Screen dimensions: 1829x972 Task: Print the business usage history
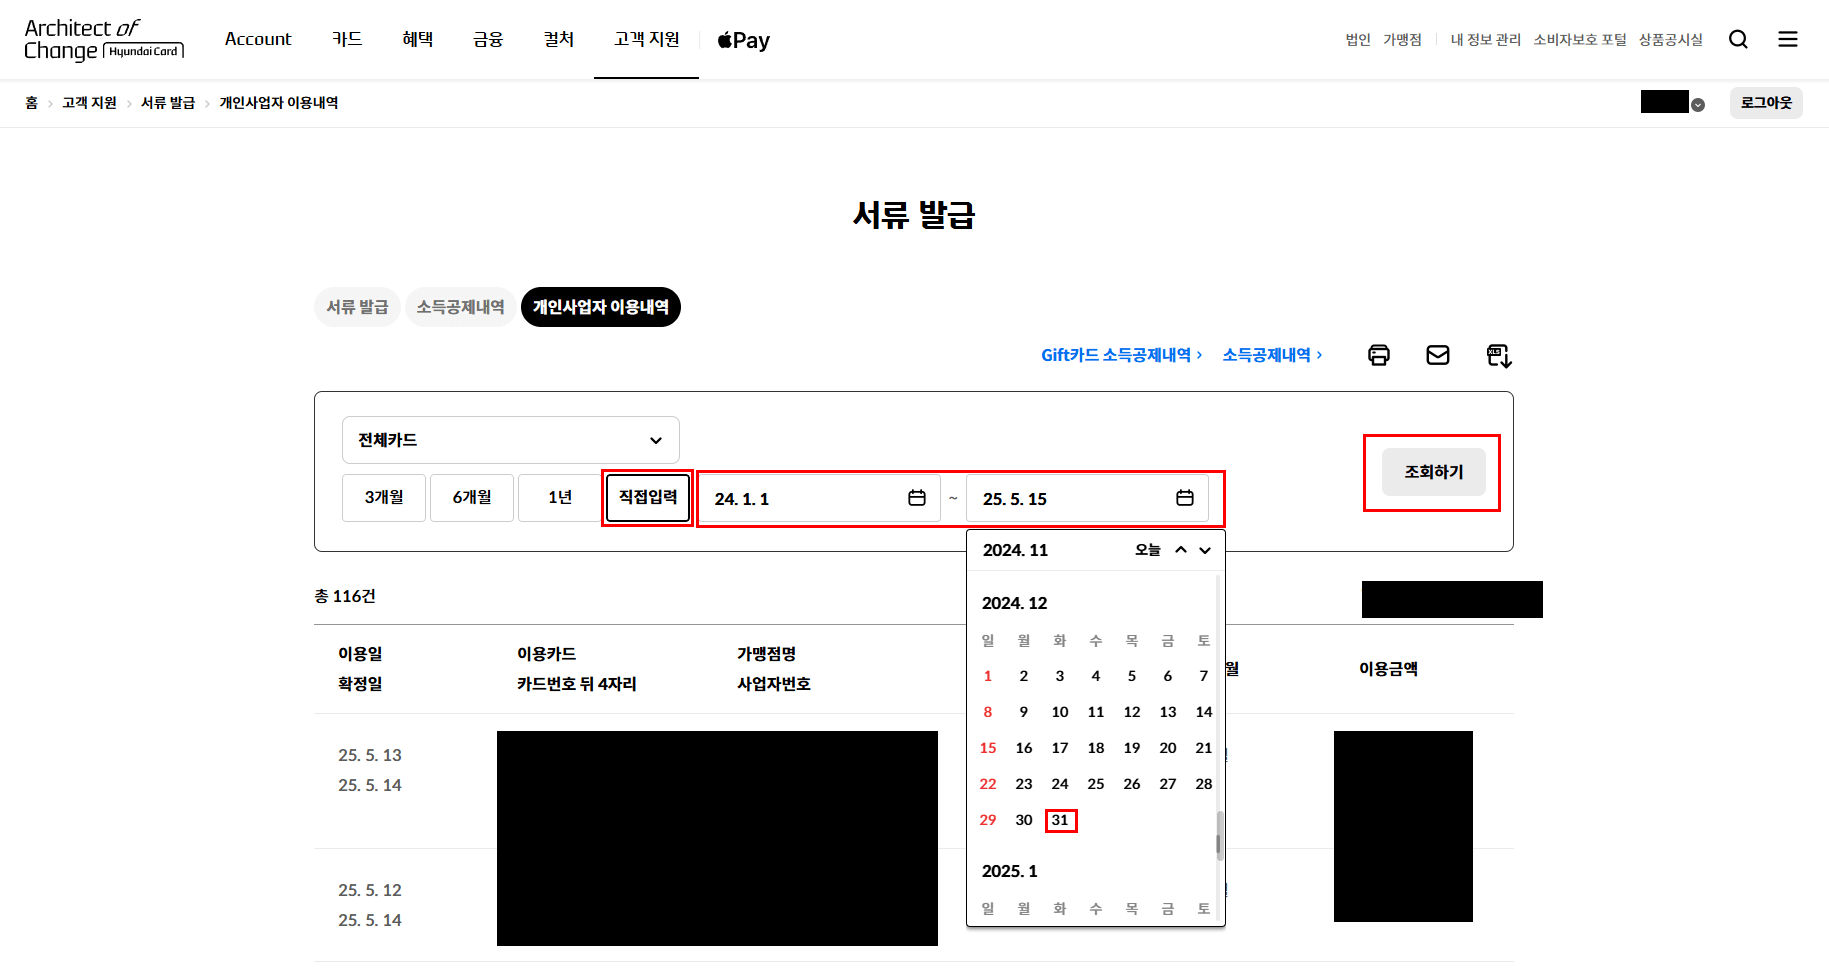(1378, 354)
